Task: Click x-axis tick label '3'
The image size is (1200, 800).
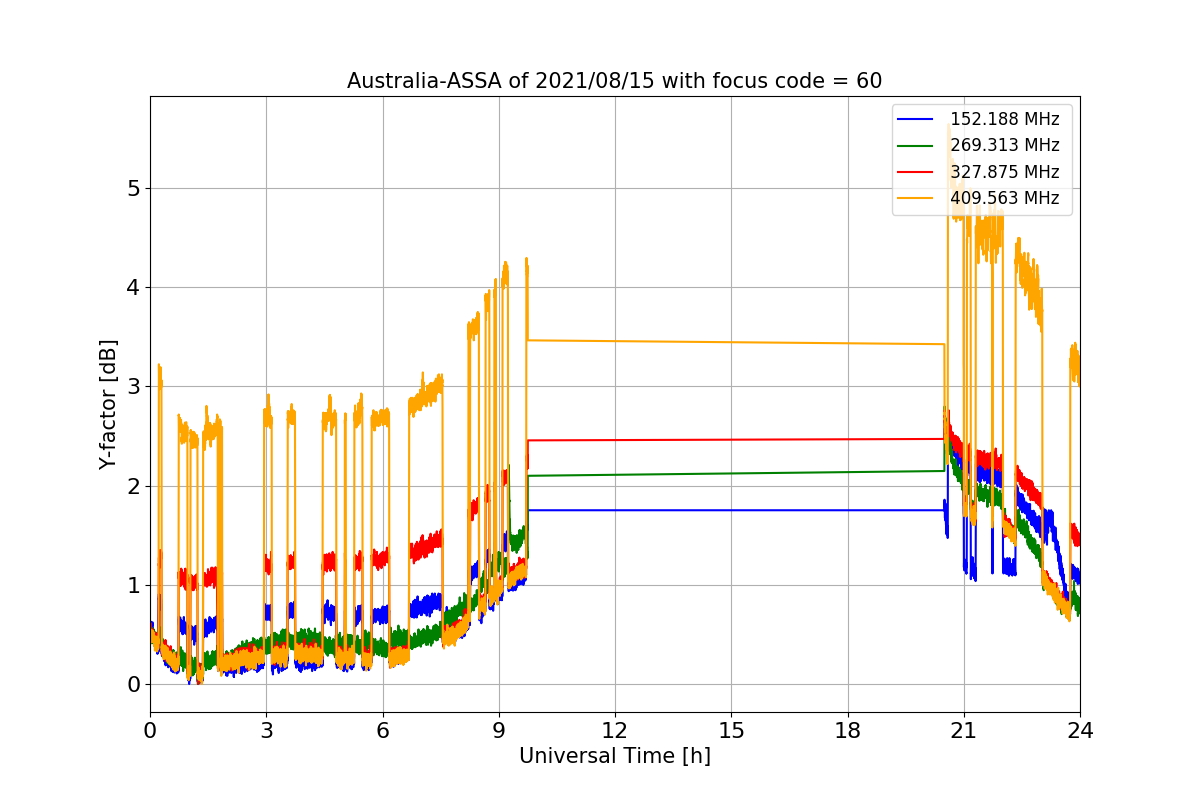Action: pyautogui.click(x=266, y=731)
